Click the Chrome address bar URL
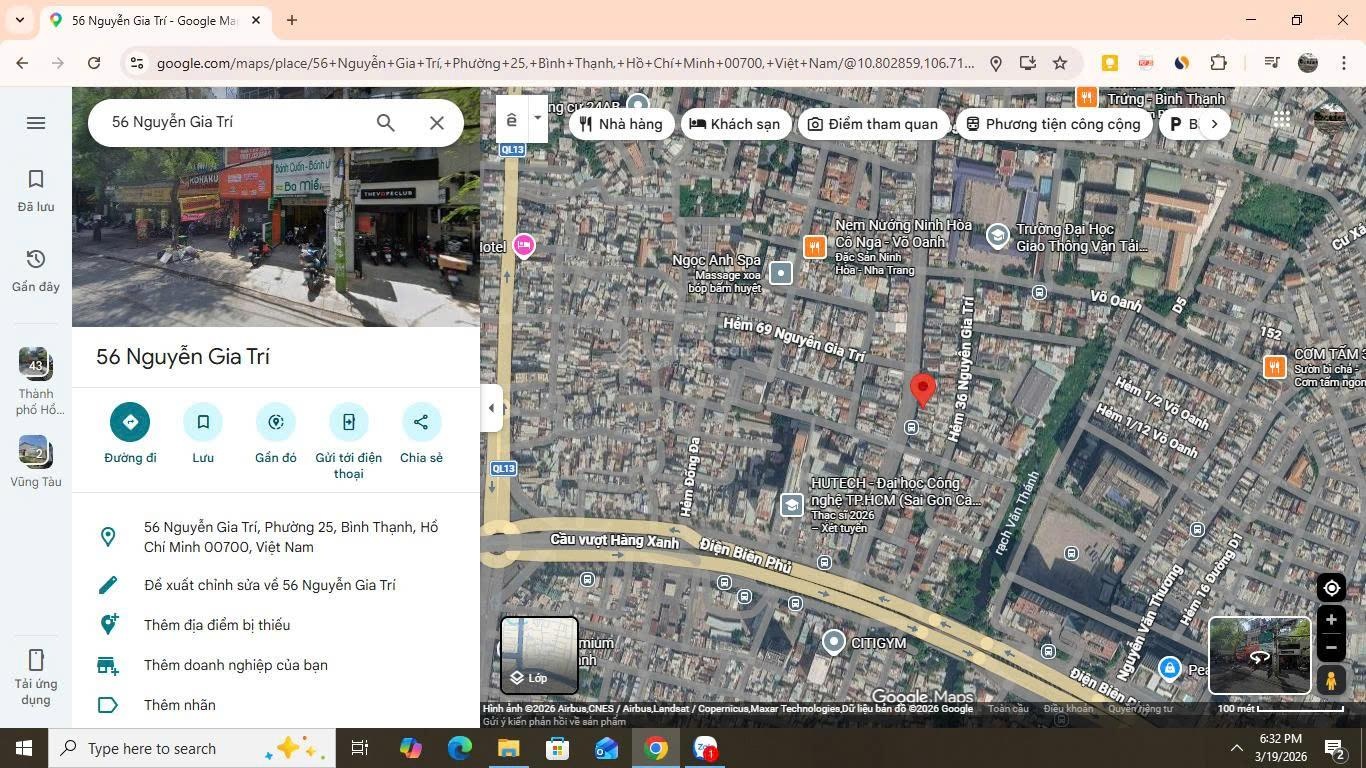Viewport: 1366px width, 768px height. click(x=565, y=63)
